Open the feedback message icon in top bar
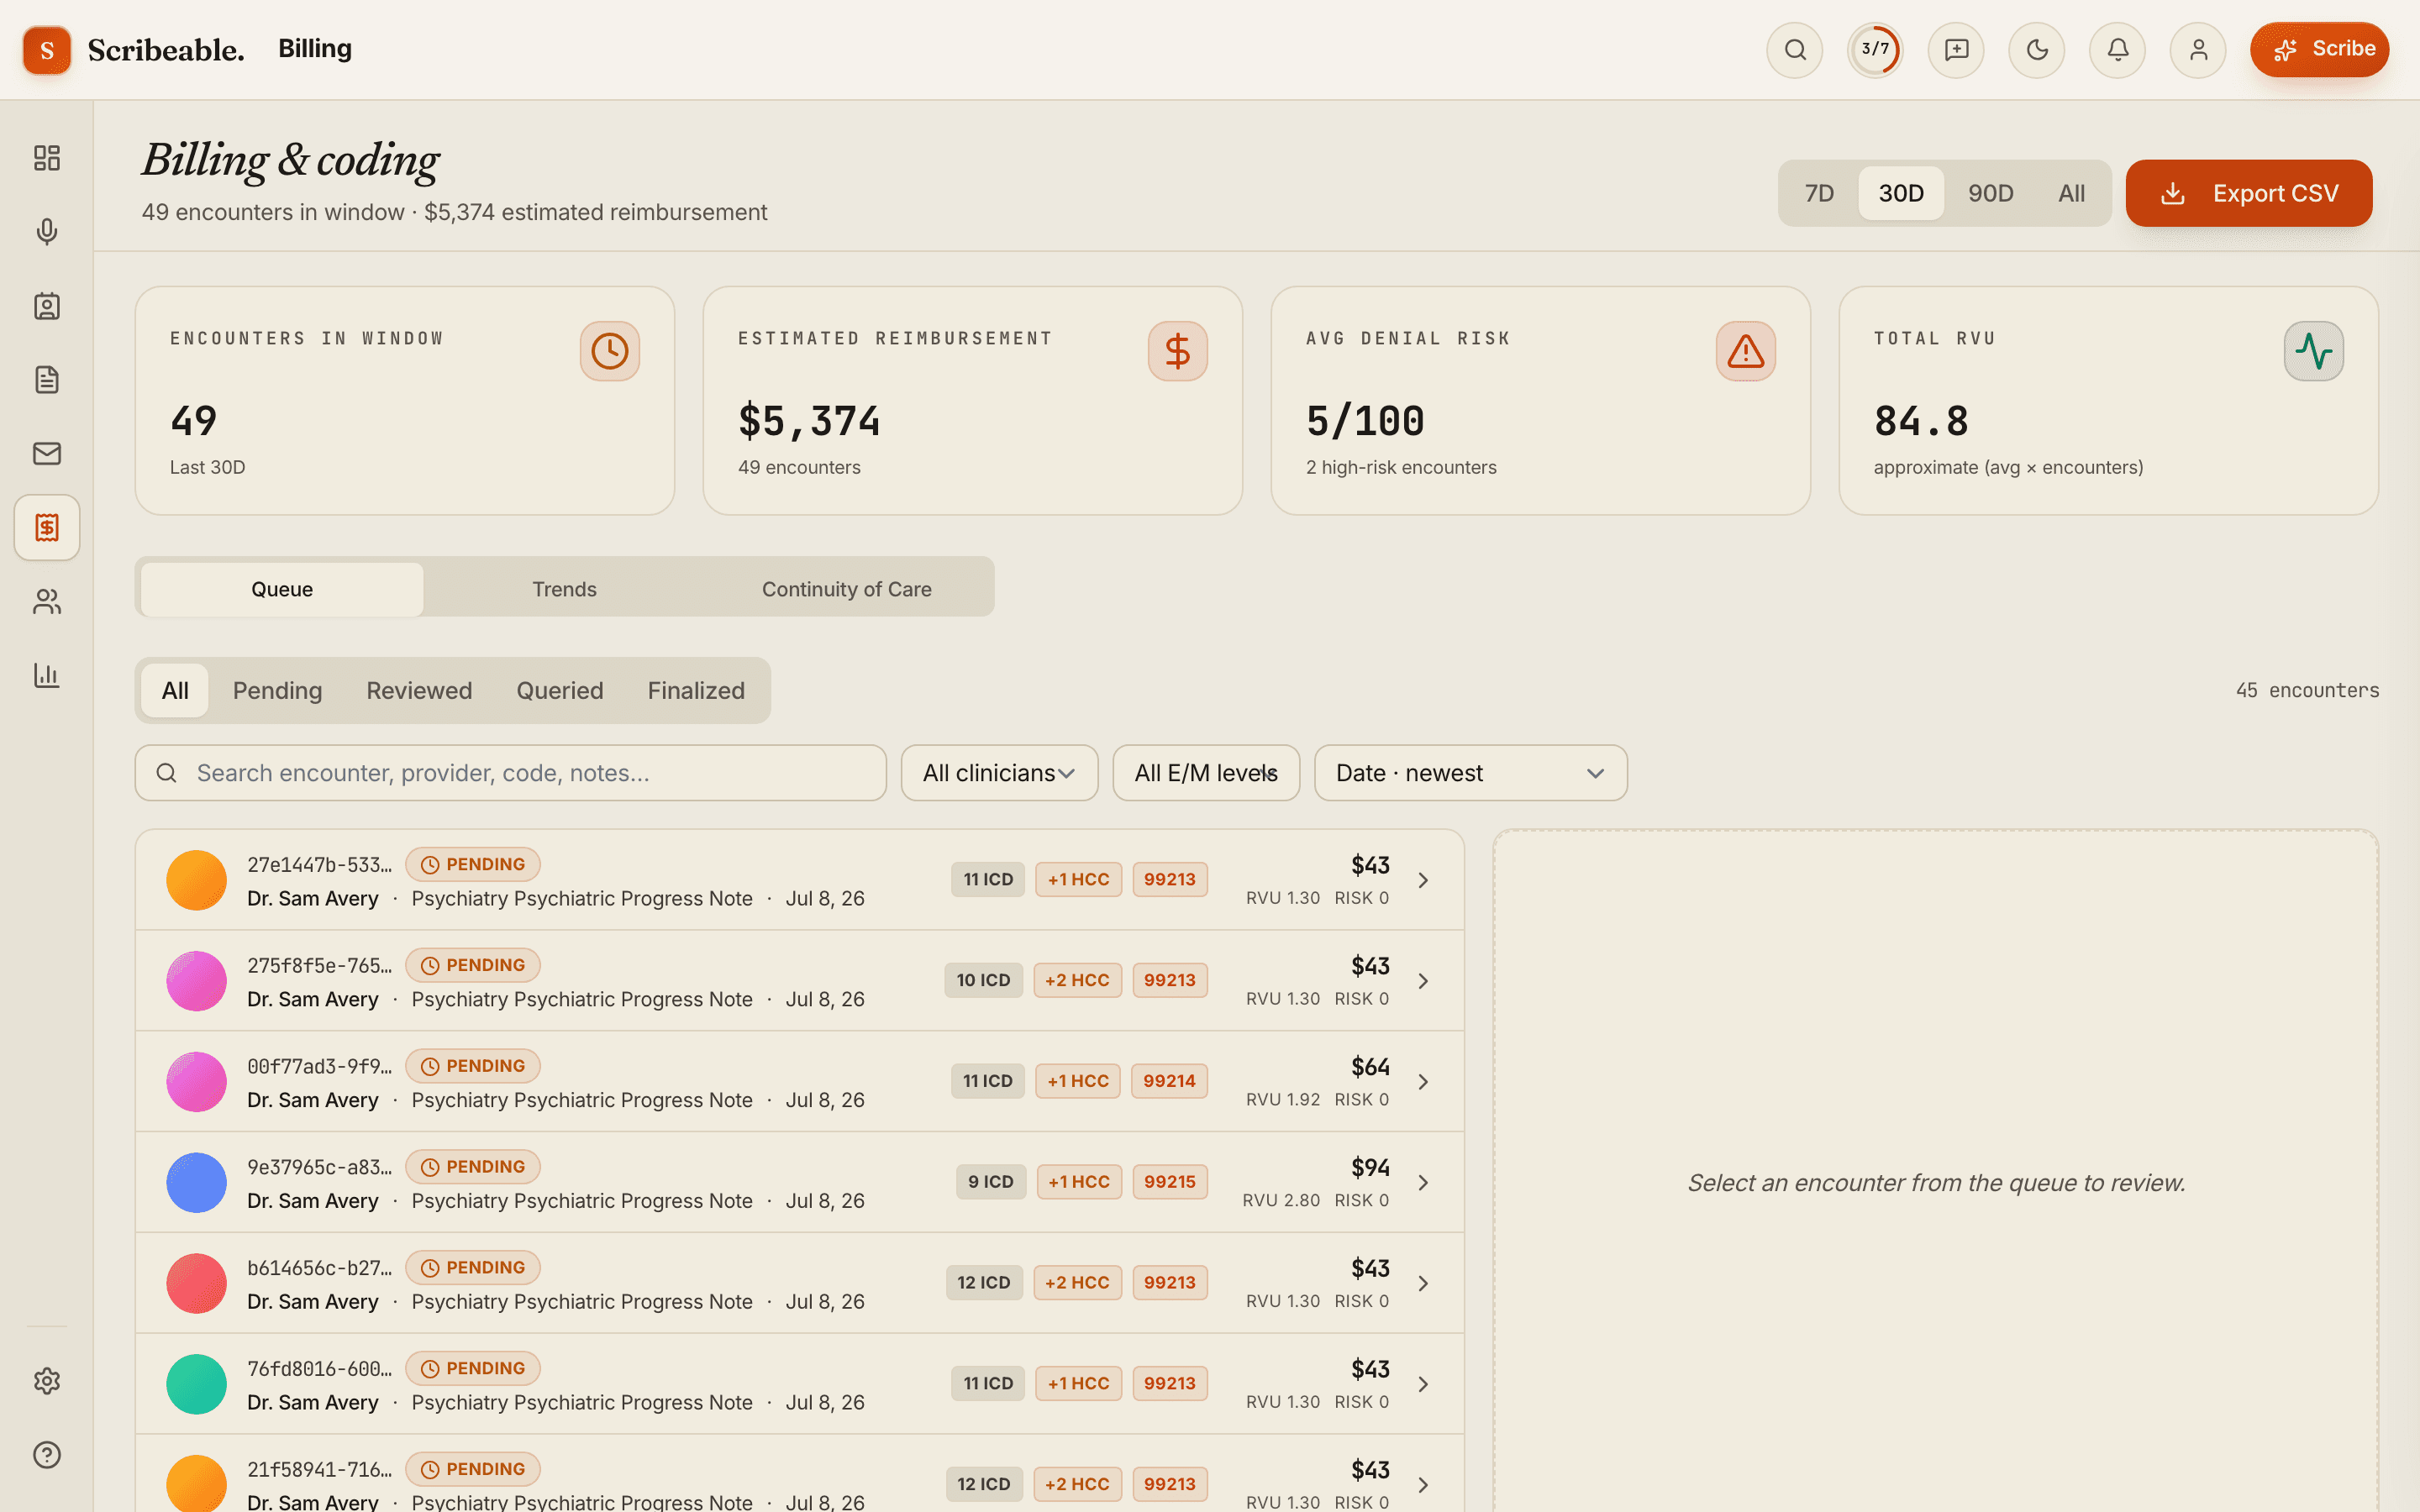This screenshot has height=1512, width=2420. click(1956, 50)
